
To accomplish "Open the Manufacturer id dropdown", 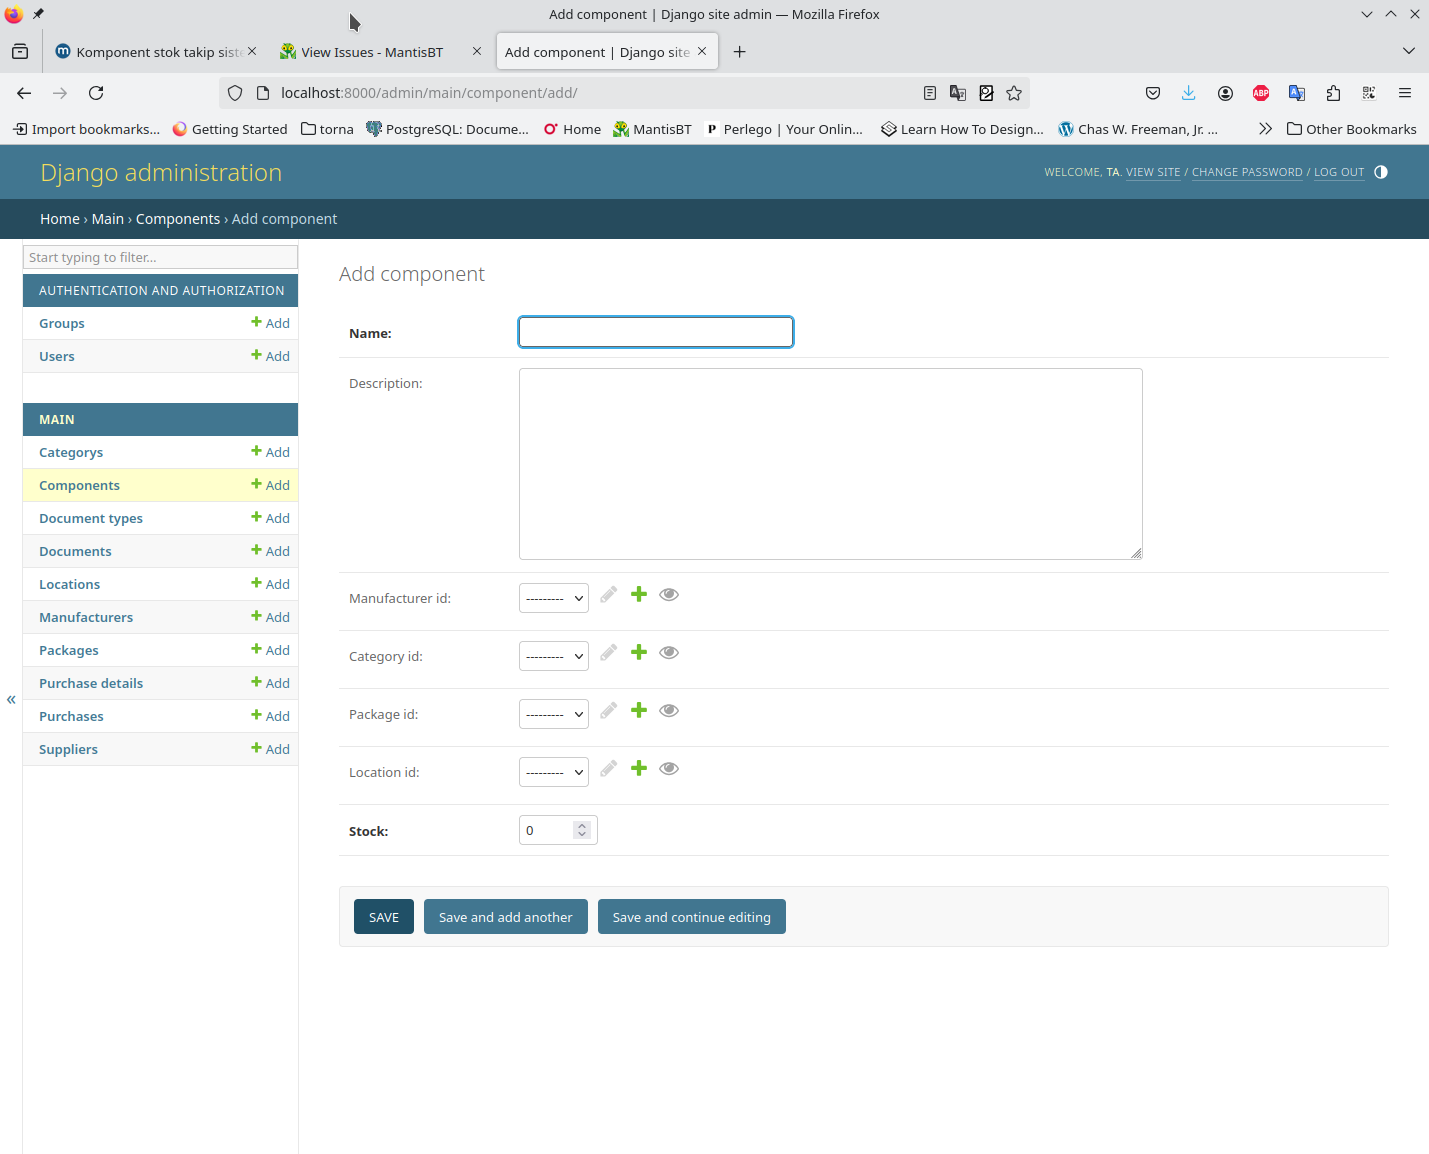I will click(x=554, y=599).
